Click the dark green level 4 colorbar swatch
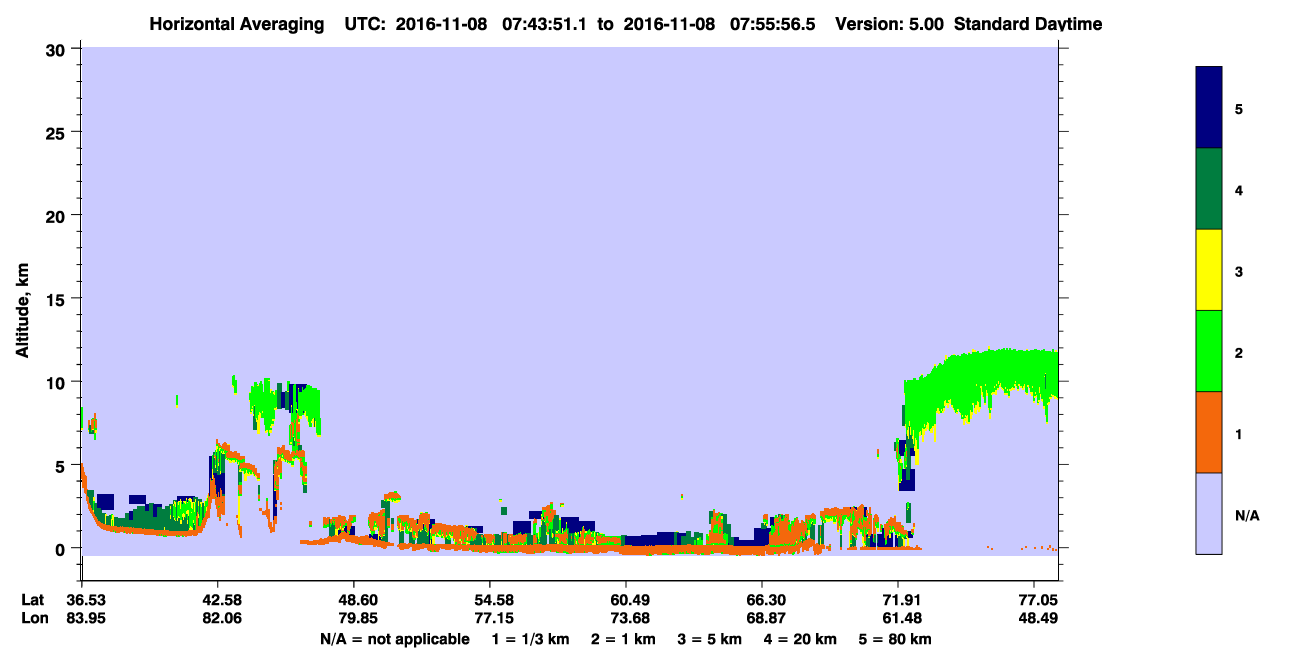 1209,189
